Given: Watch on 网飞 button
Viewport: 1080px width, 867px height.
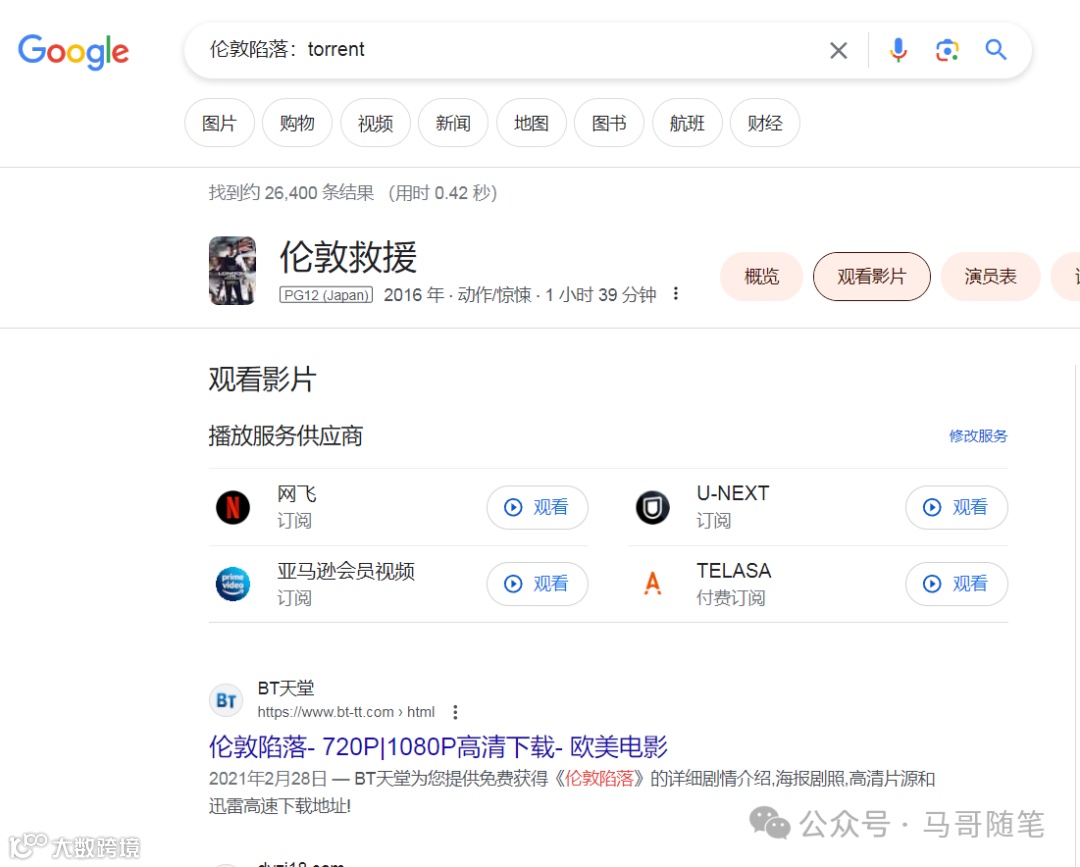Looking at the screenshot, I should coord(537,508).
